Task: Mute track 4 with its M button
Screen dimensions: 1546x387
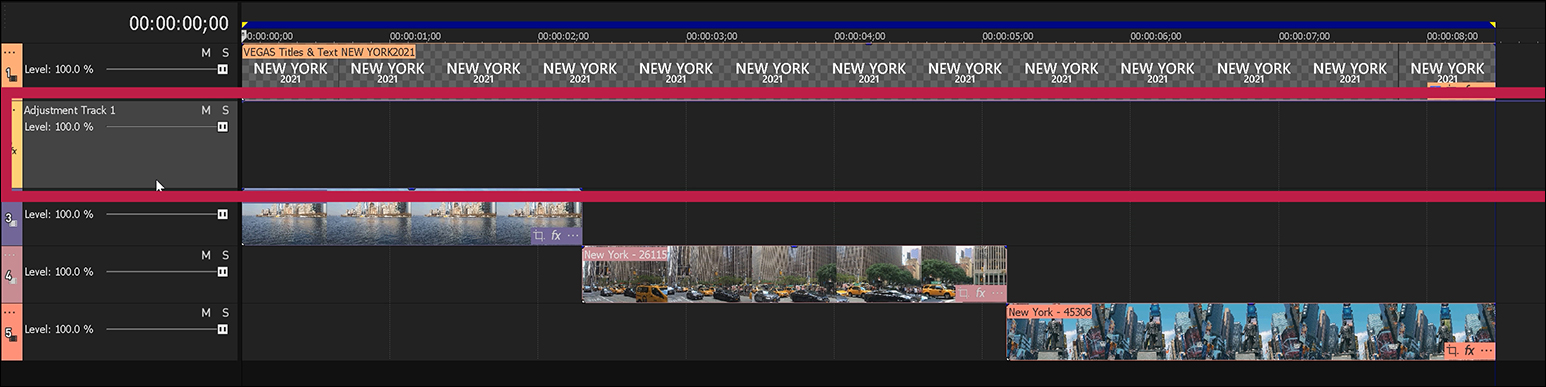Action: click(x=206, y=255)
